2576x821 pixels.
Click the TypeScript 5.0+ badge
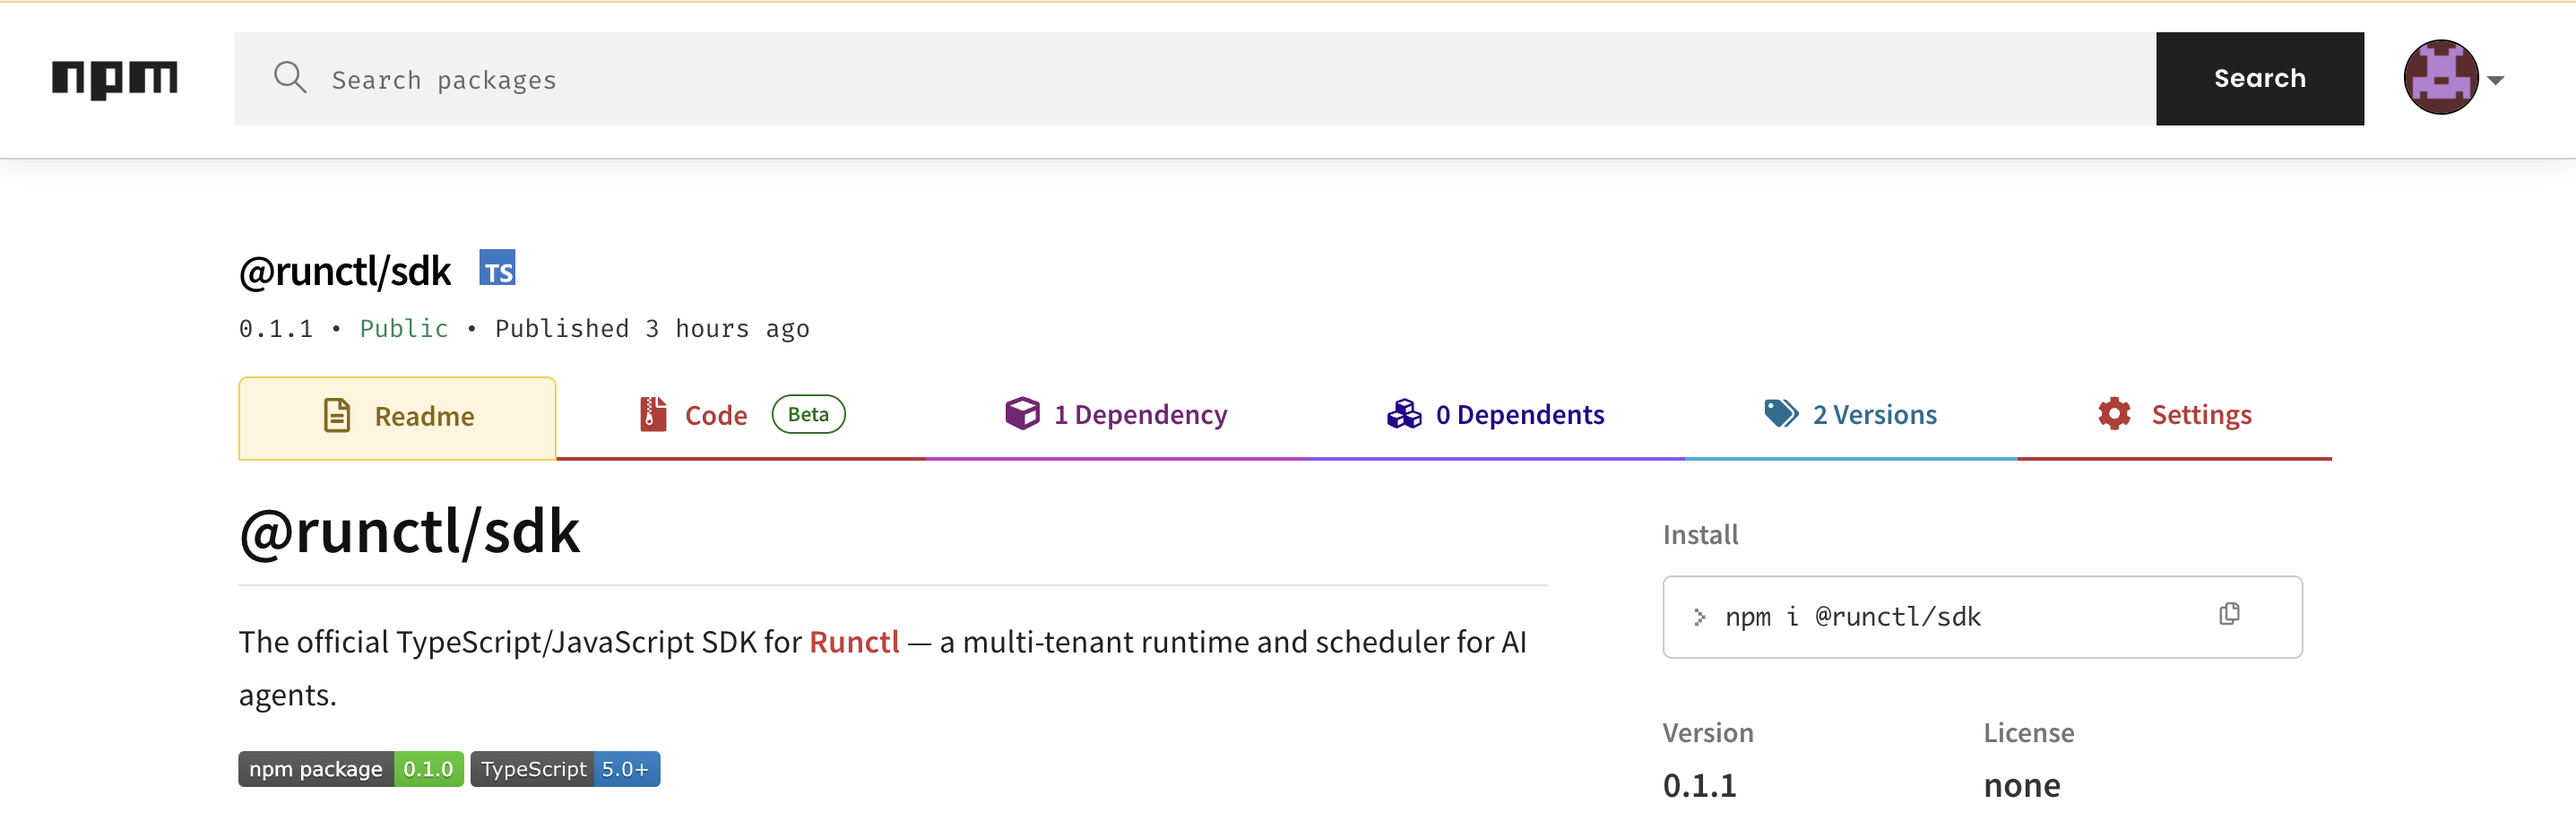[565, 769]
